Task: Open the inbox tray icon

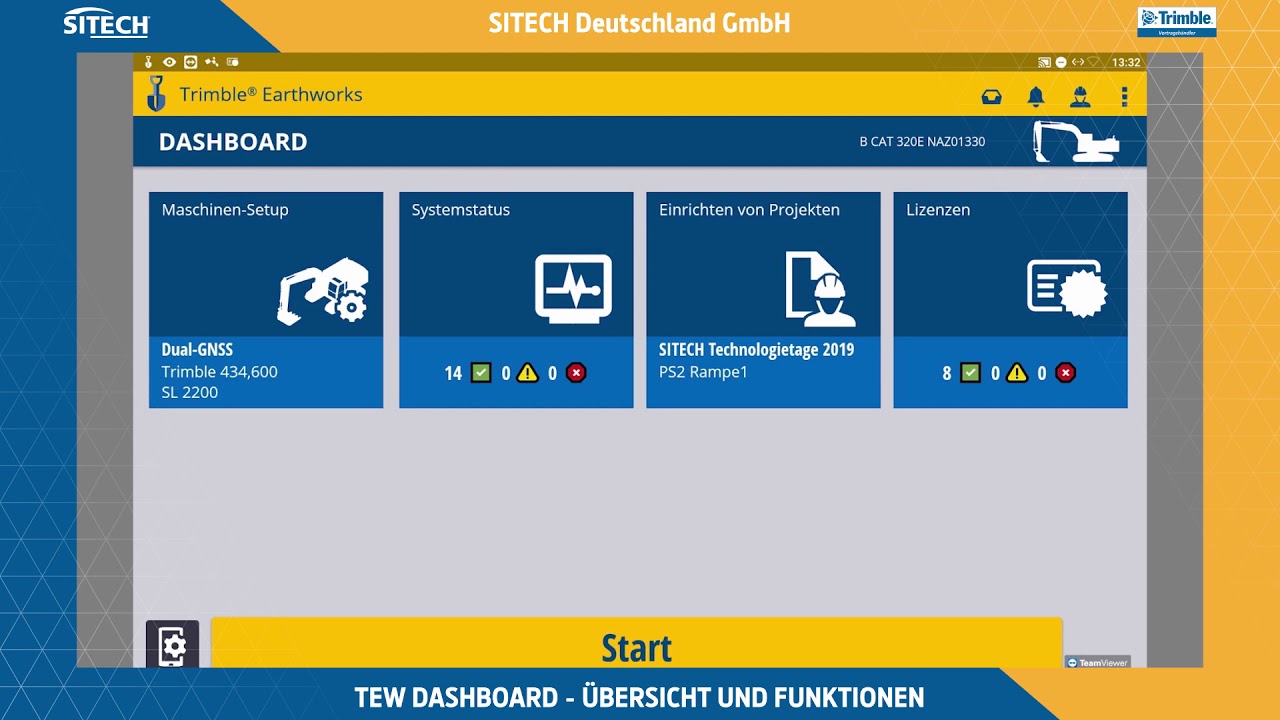Action: coord(991,97)
